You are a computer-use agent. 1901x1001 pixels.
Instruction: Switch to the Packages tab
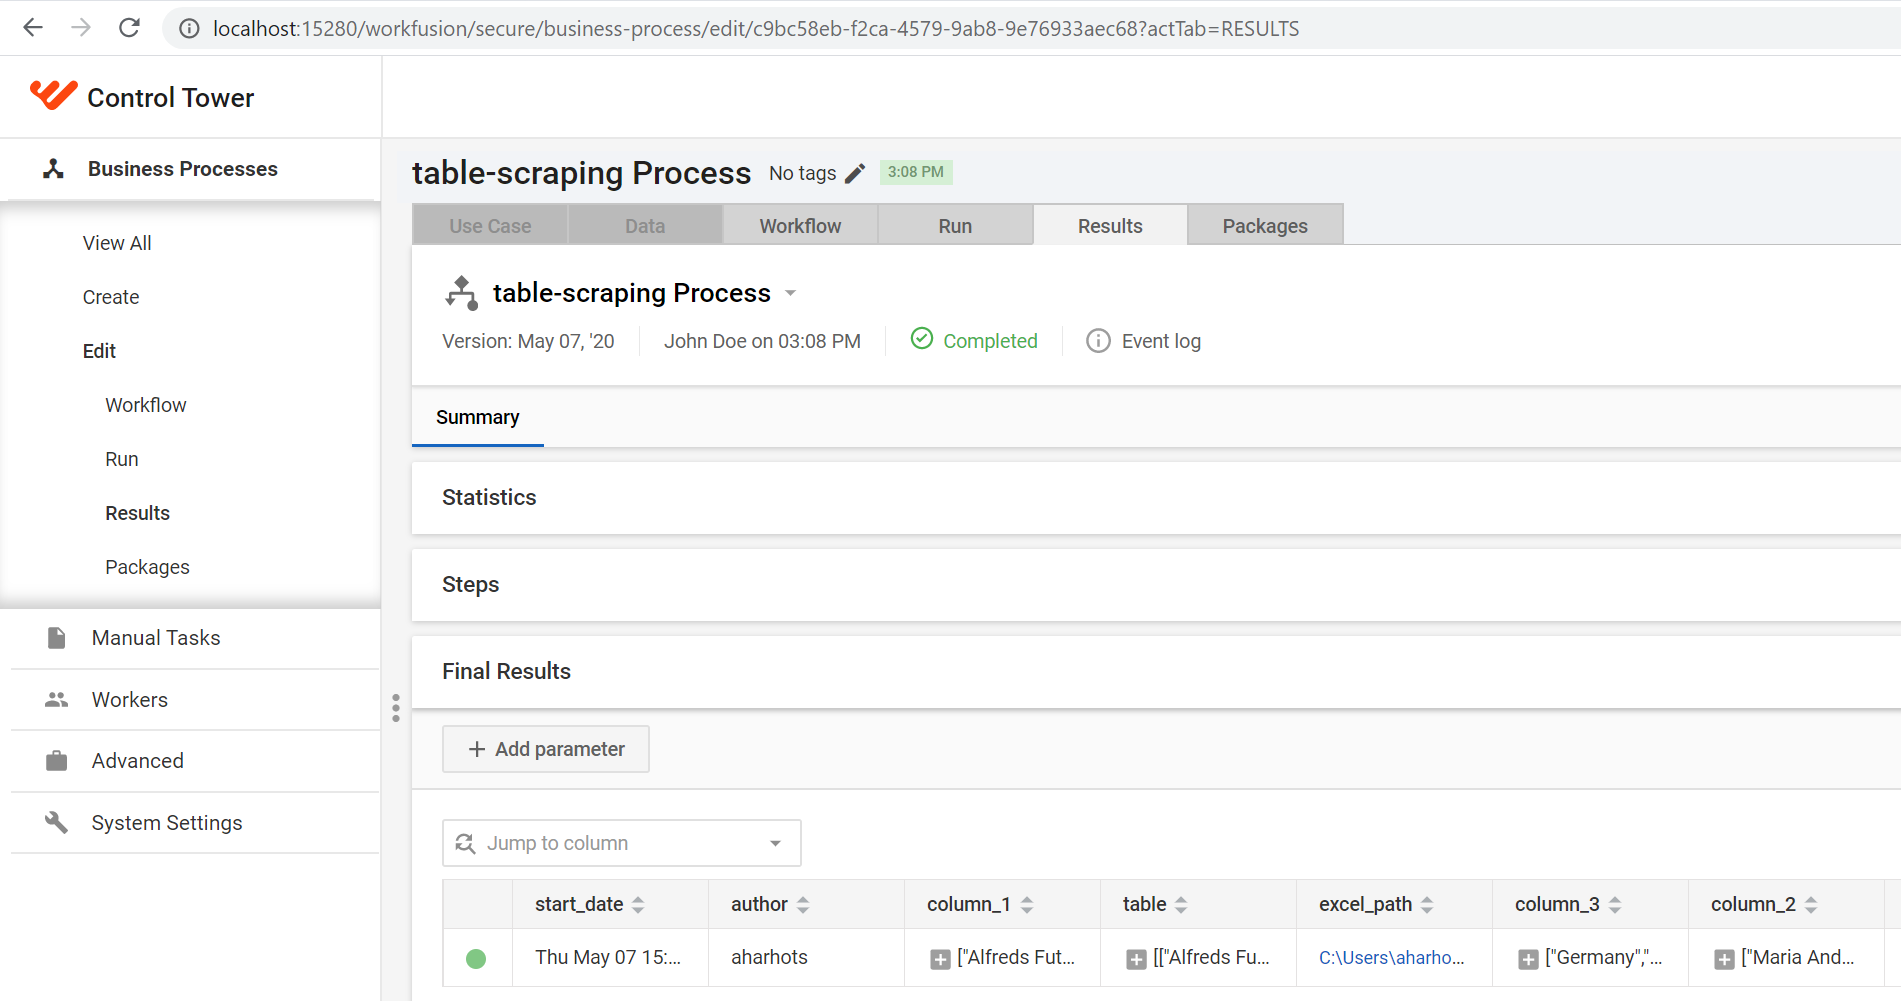tap(1265, 225)
